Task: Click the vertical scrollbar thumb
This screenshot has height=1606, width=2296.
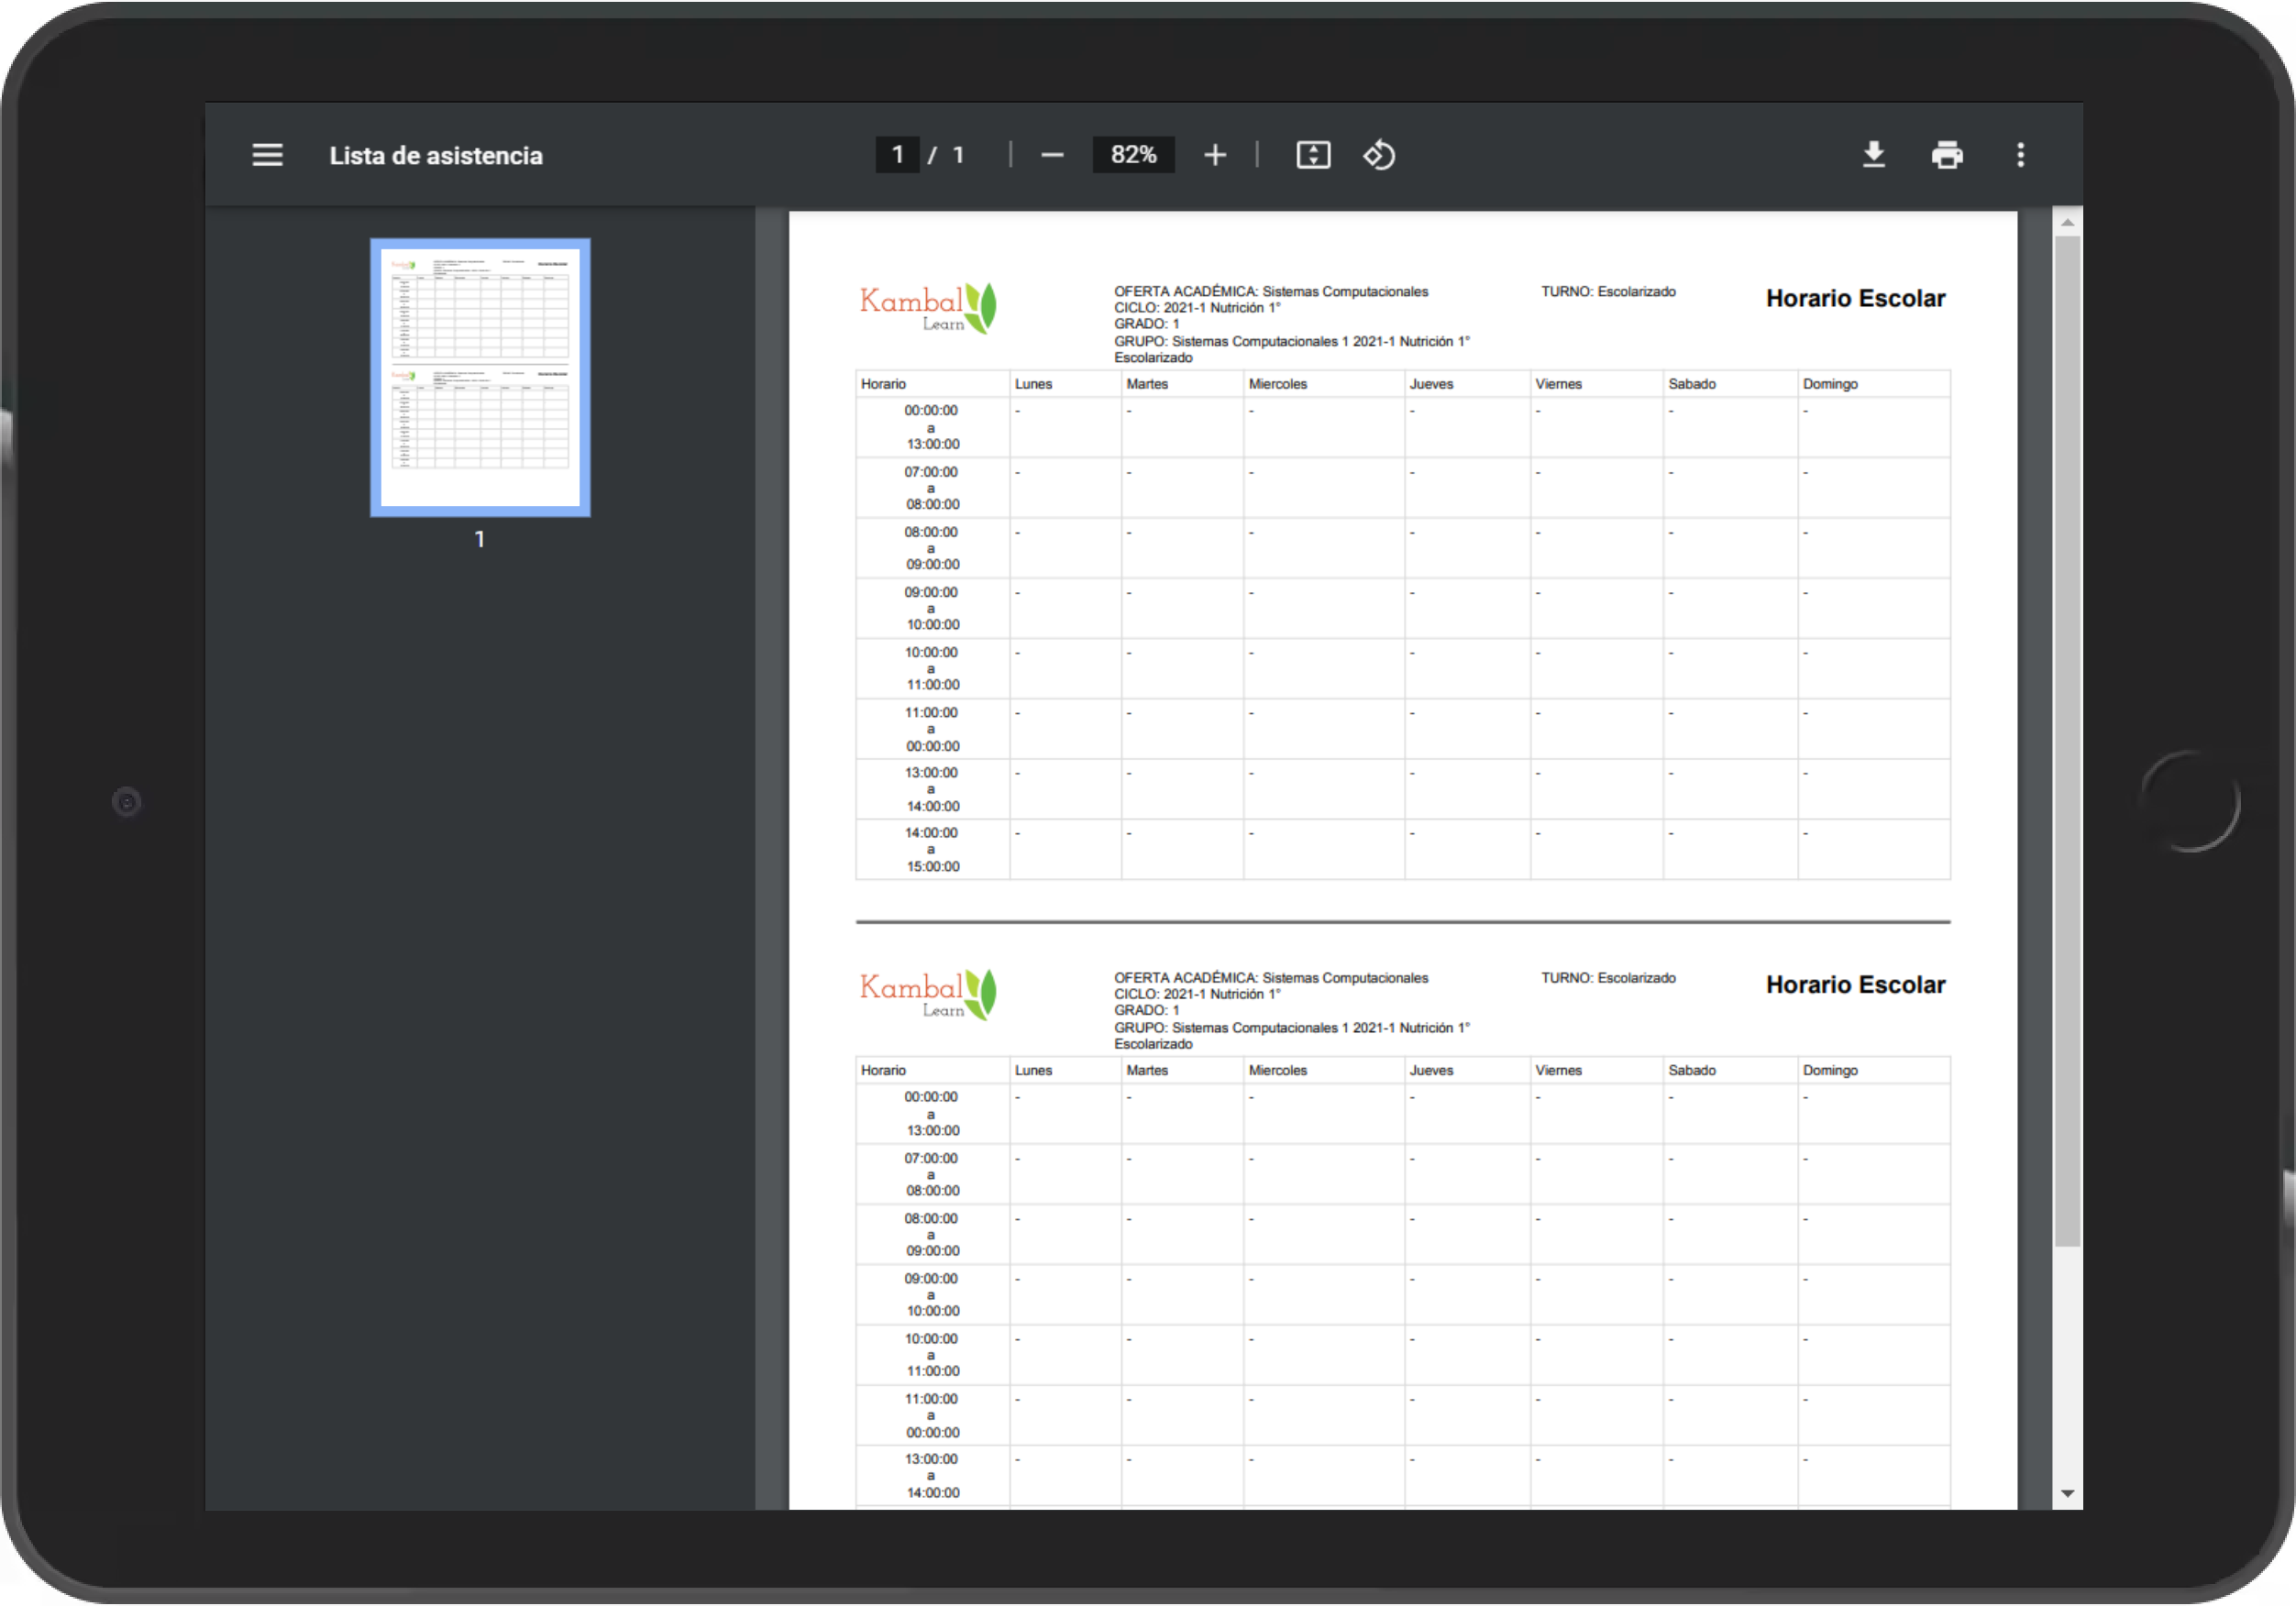Action: [2067, 741]
